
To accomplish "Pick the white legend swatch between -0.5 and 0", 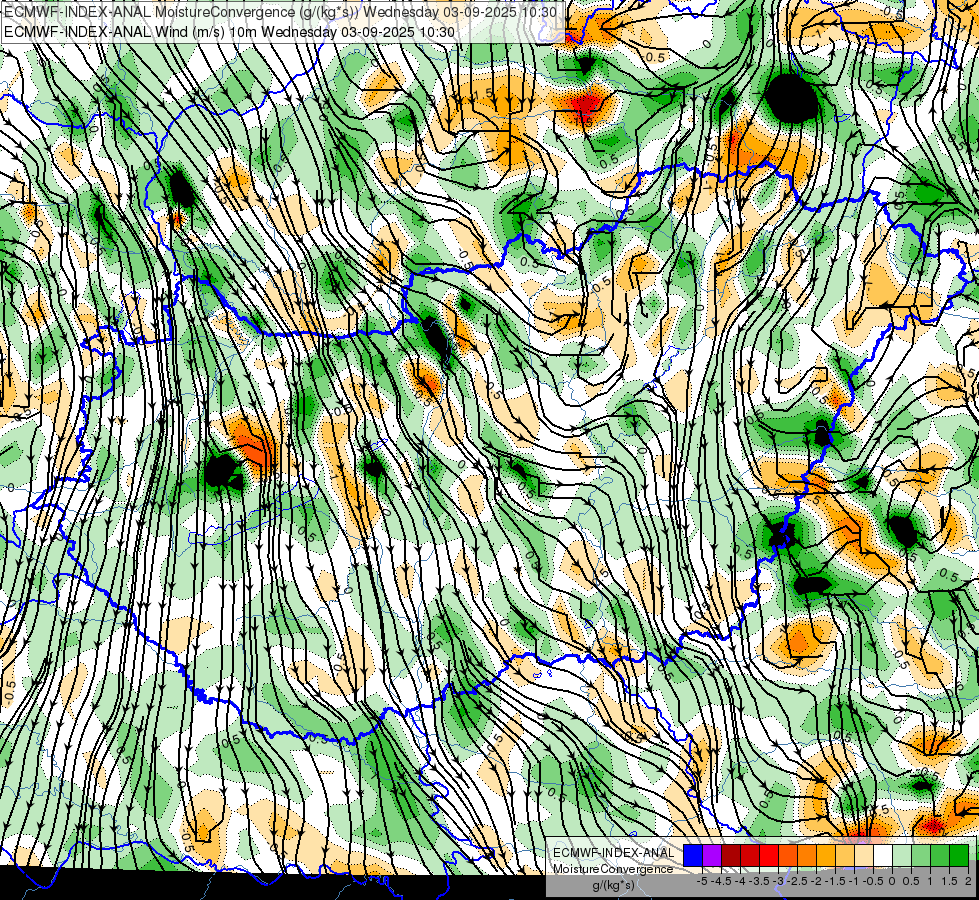I will pos(883,855).
